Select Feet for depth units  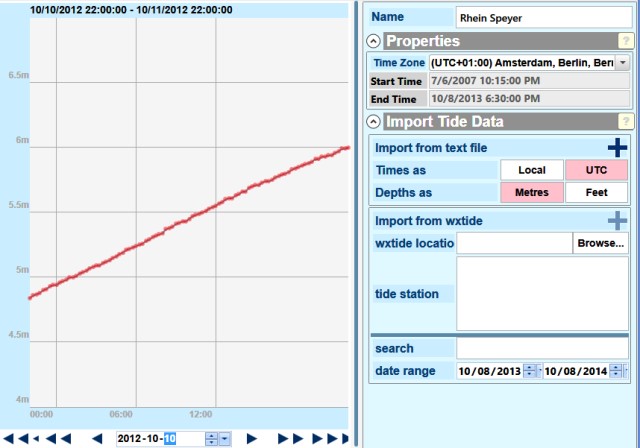(597, 193)
